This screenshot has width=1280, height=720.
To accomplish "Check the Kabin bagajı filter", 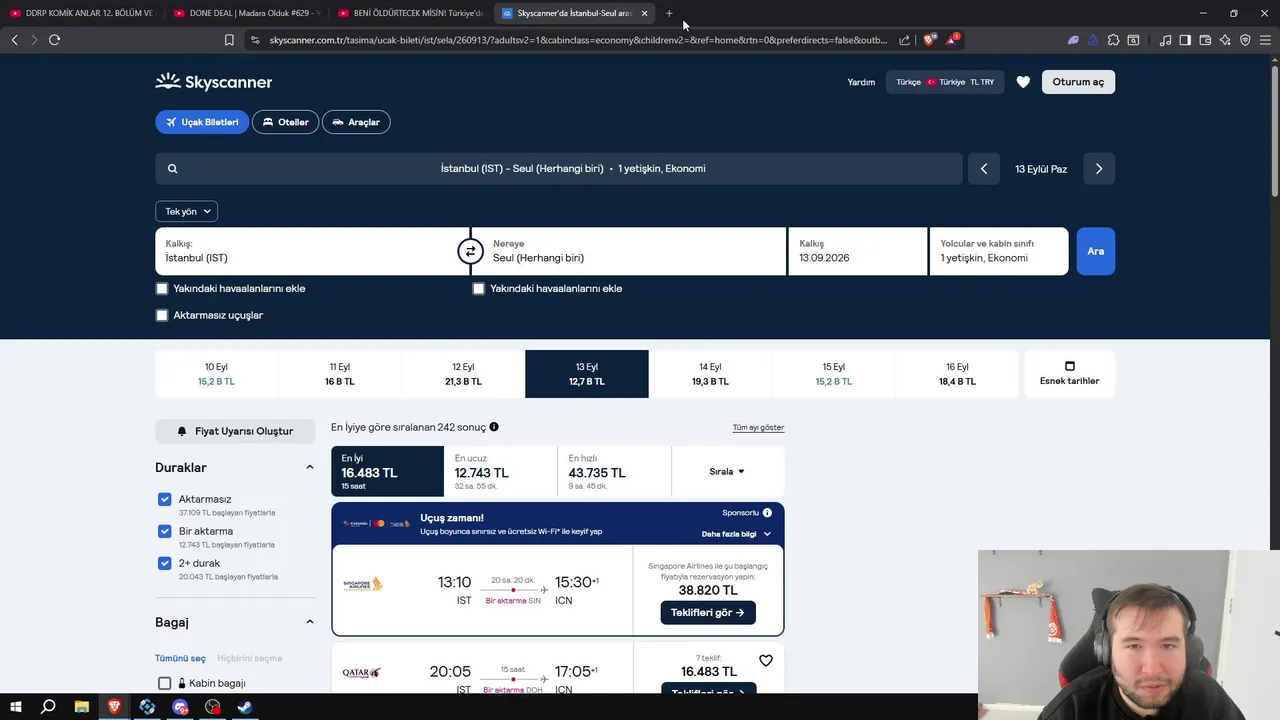I will click(165, 683).
